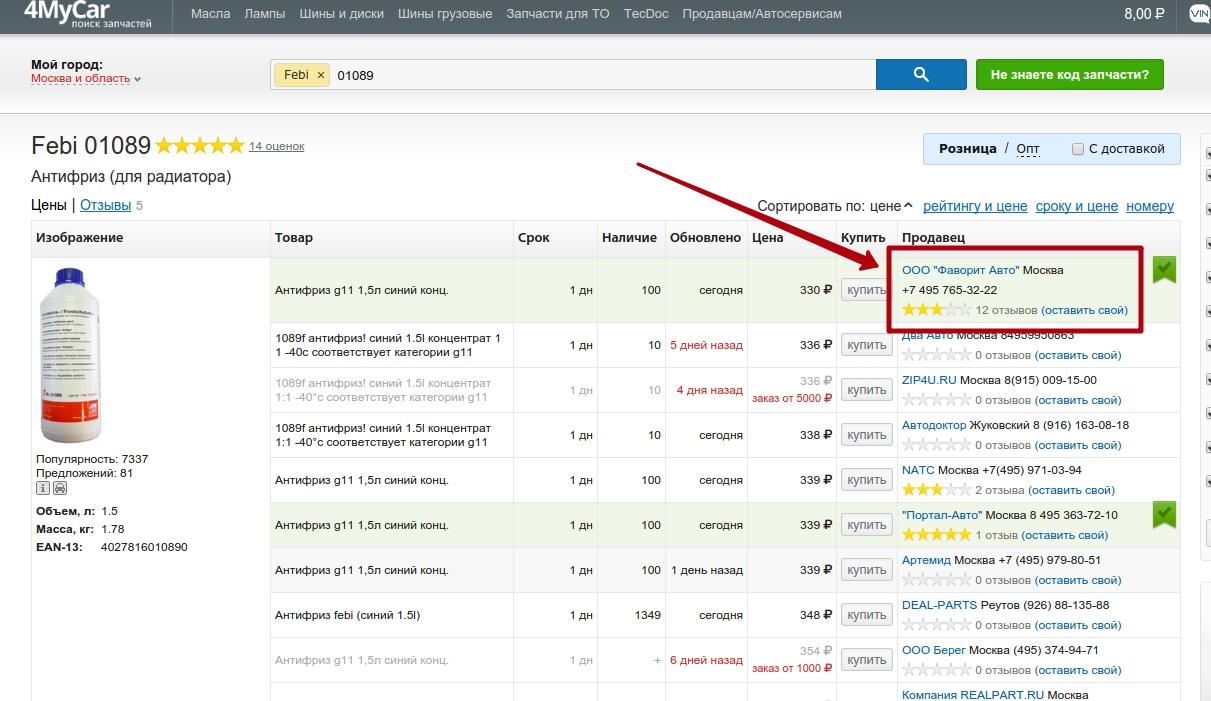Buy from ООО Берег offer
This screenshot has height=701, width=1211.
click(865, 660)
